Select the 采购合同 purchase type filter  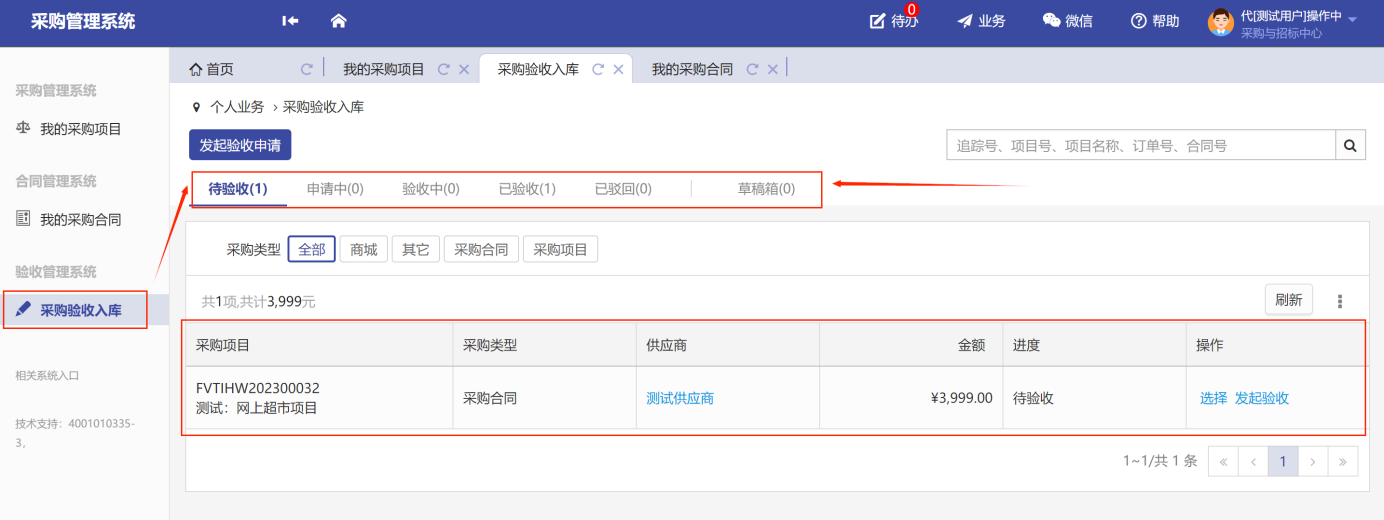(481, 250)
